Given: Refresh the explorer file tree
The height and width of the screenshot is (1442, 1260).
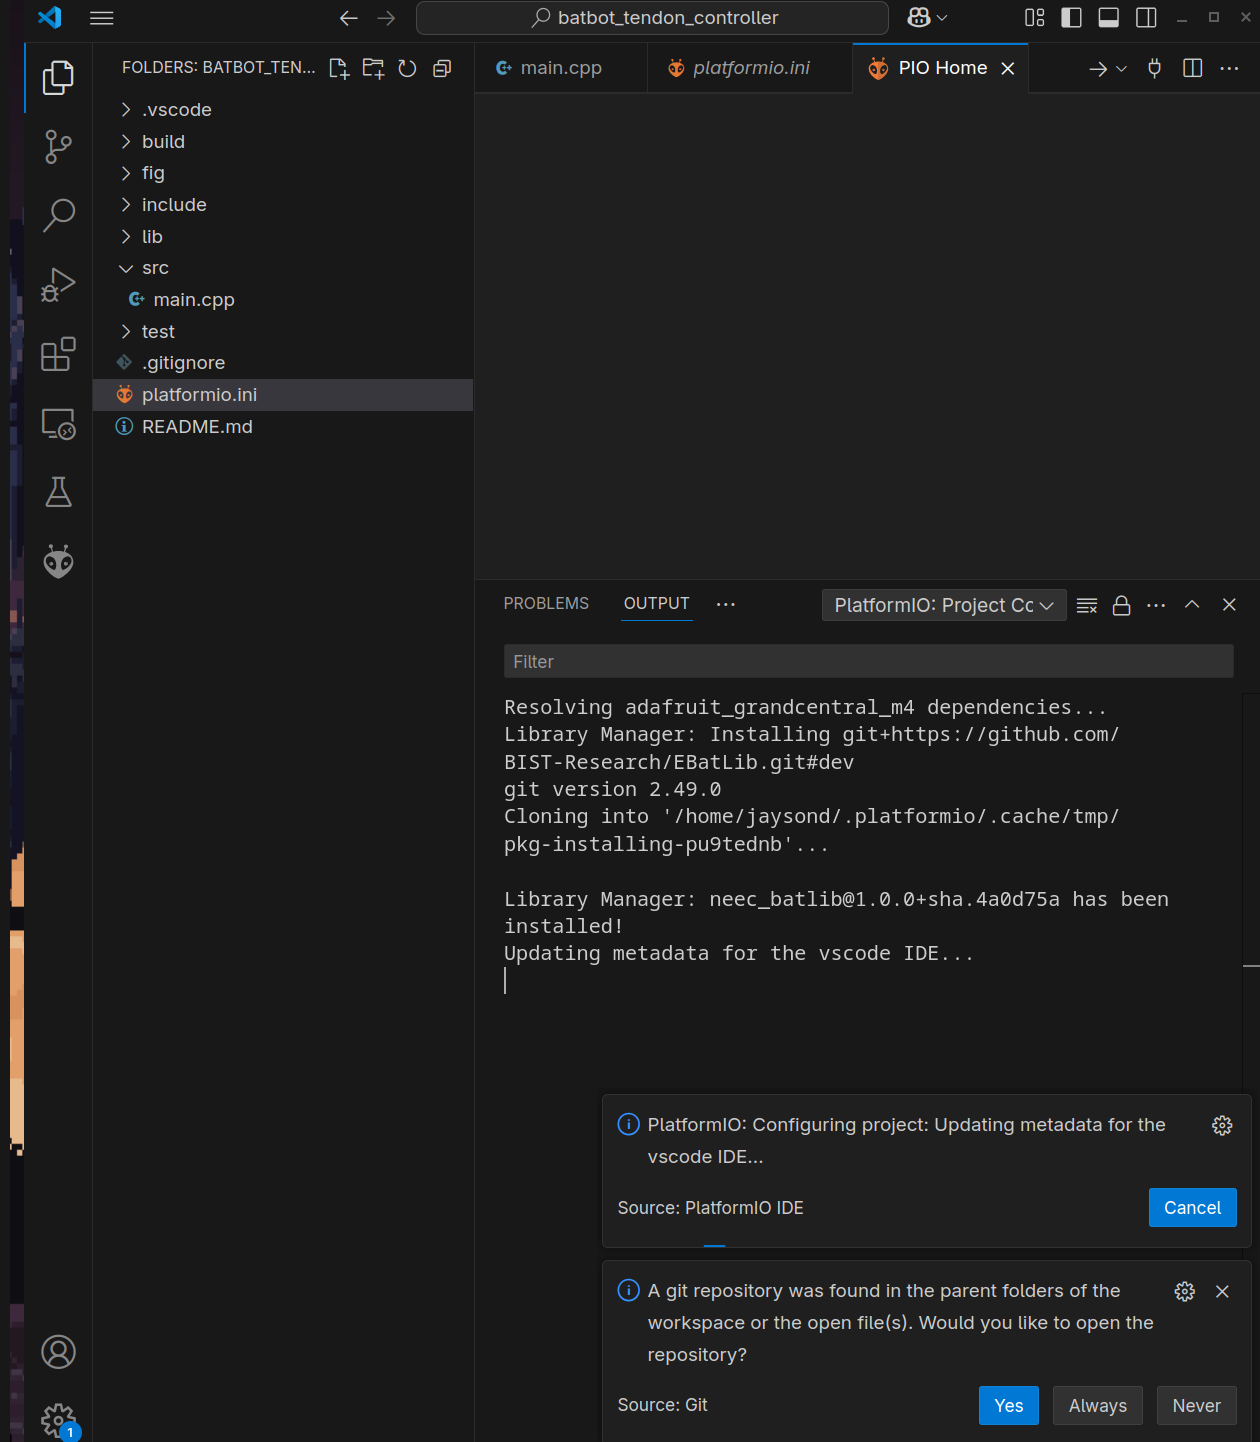Looking at the screenshot, I should coord(407,68).
